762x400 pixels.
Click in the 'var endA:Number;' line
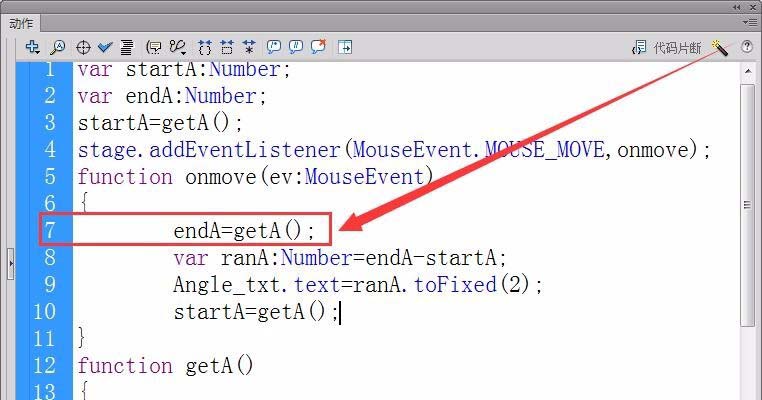[172, 96]
